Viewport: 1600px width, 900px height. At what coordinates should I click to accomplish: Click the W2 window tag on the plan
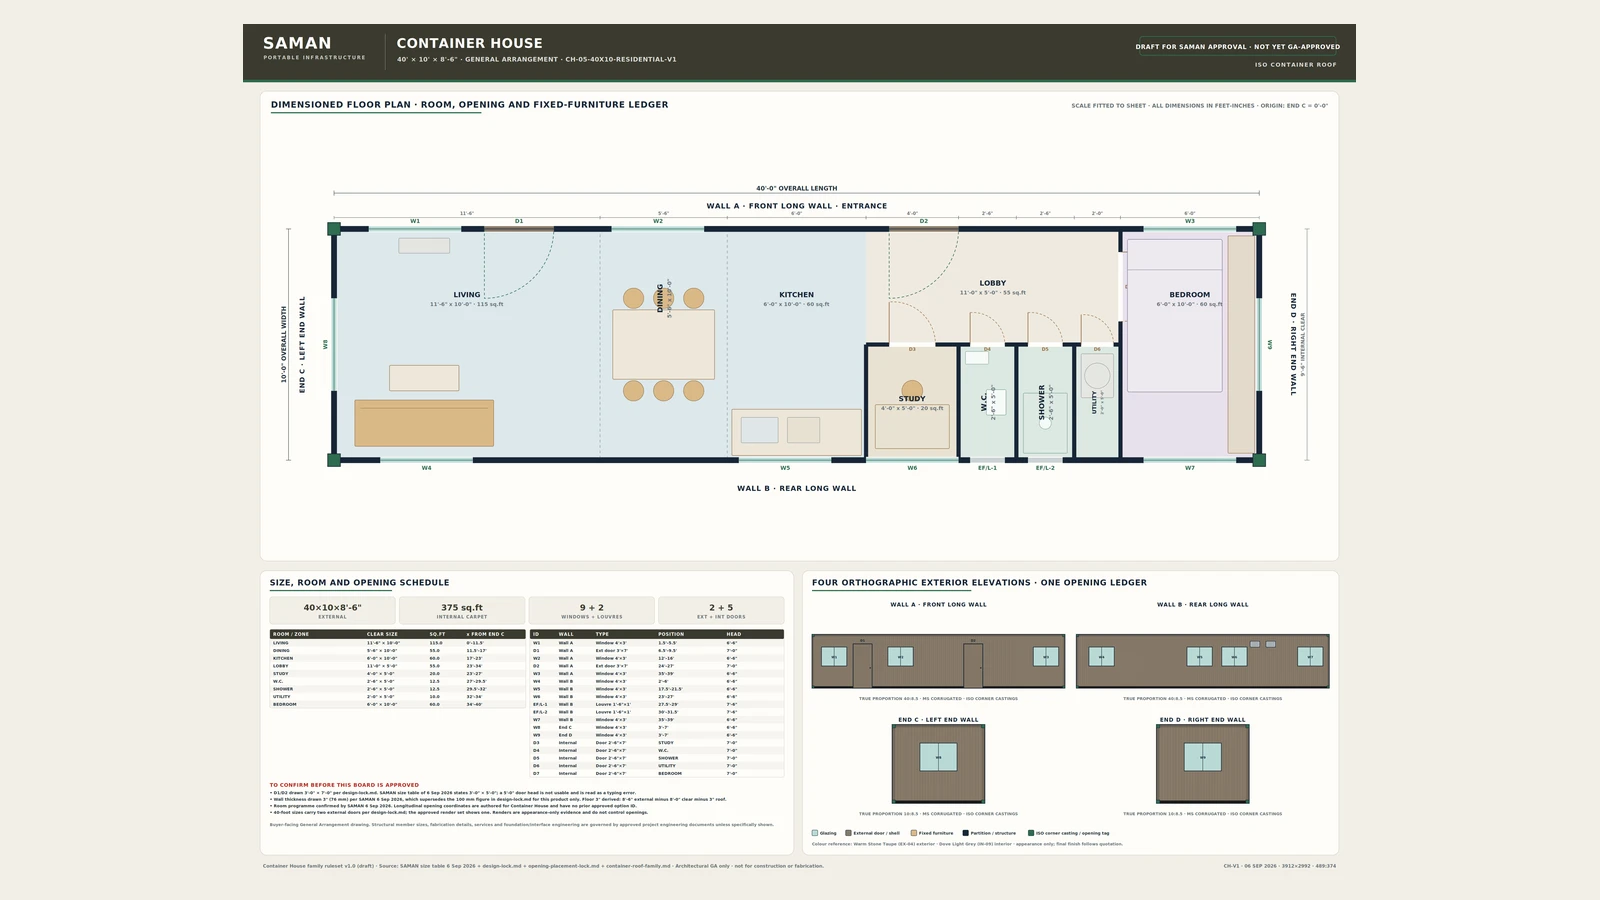(x=658, y=221)
